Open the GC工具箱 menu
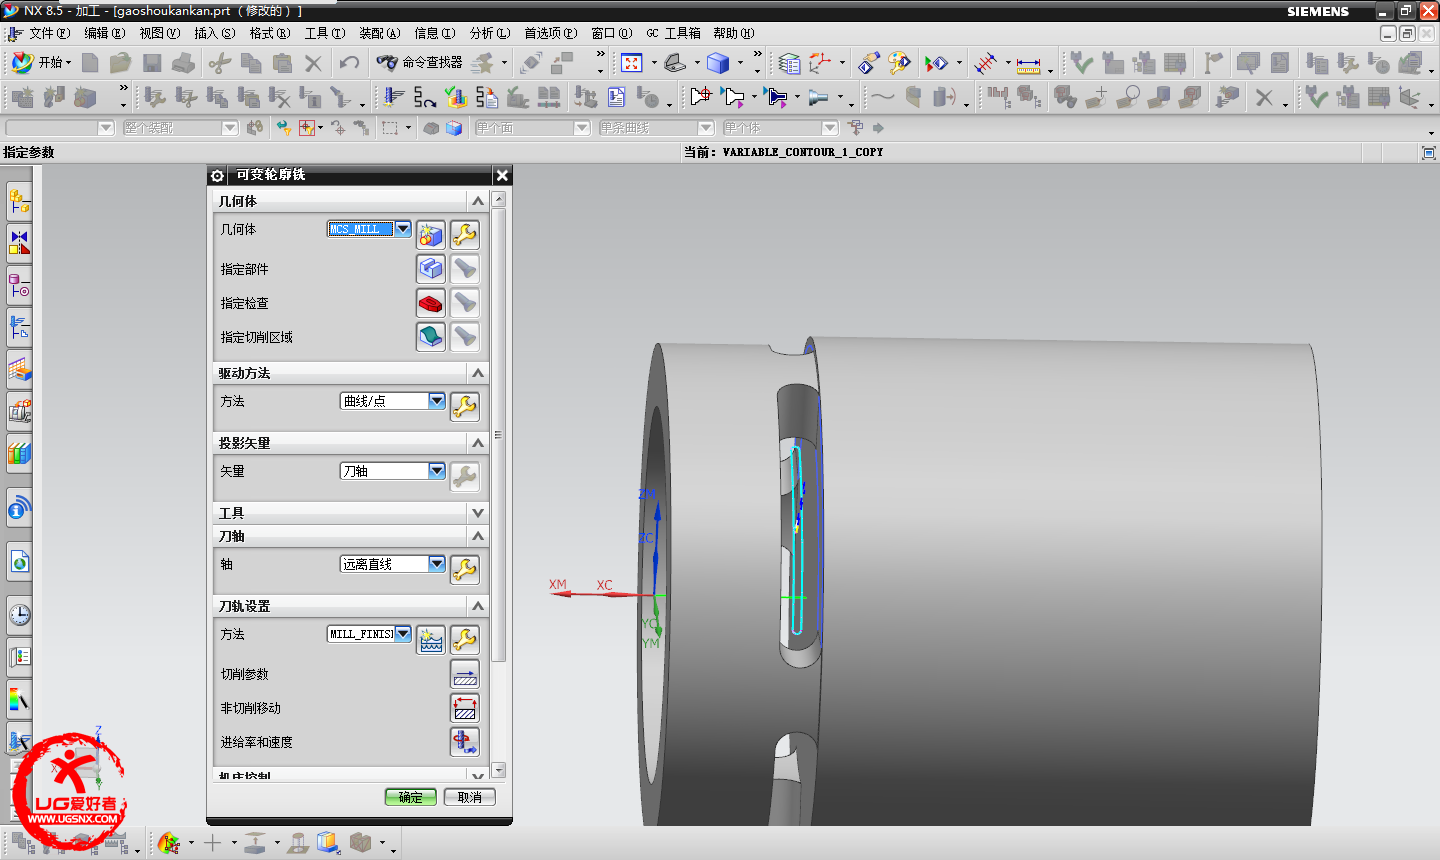This screenshot has width=1440, height=860. point(673,33)
